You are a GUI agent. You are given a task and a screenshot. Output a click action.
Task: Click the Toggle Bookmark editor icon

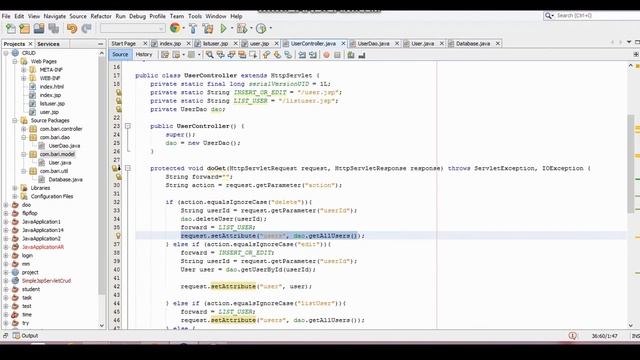288,55
